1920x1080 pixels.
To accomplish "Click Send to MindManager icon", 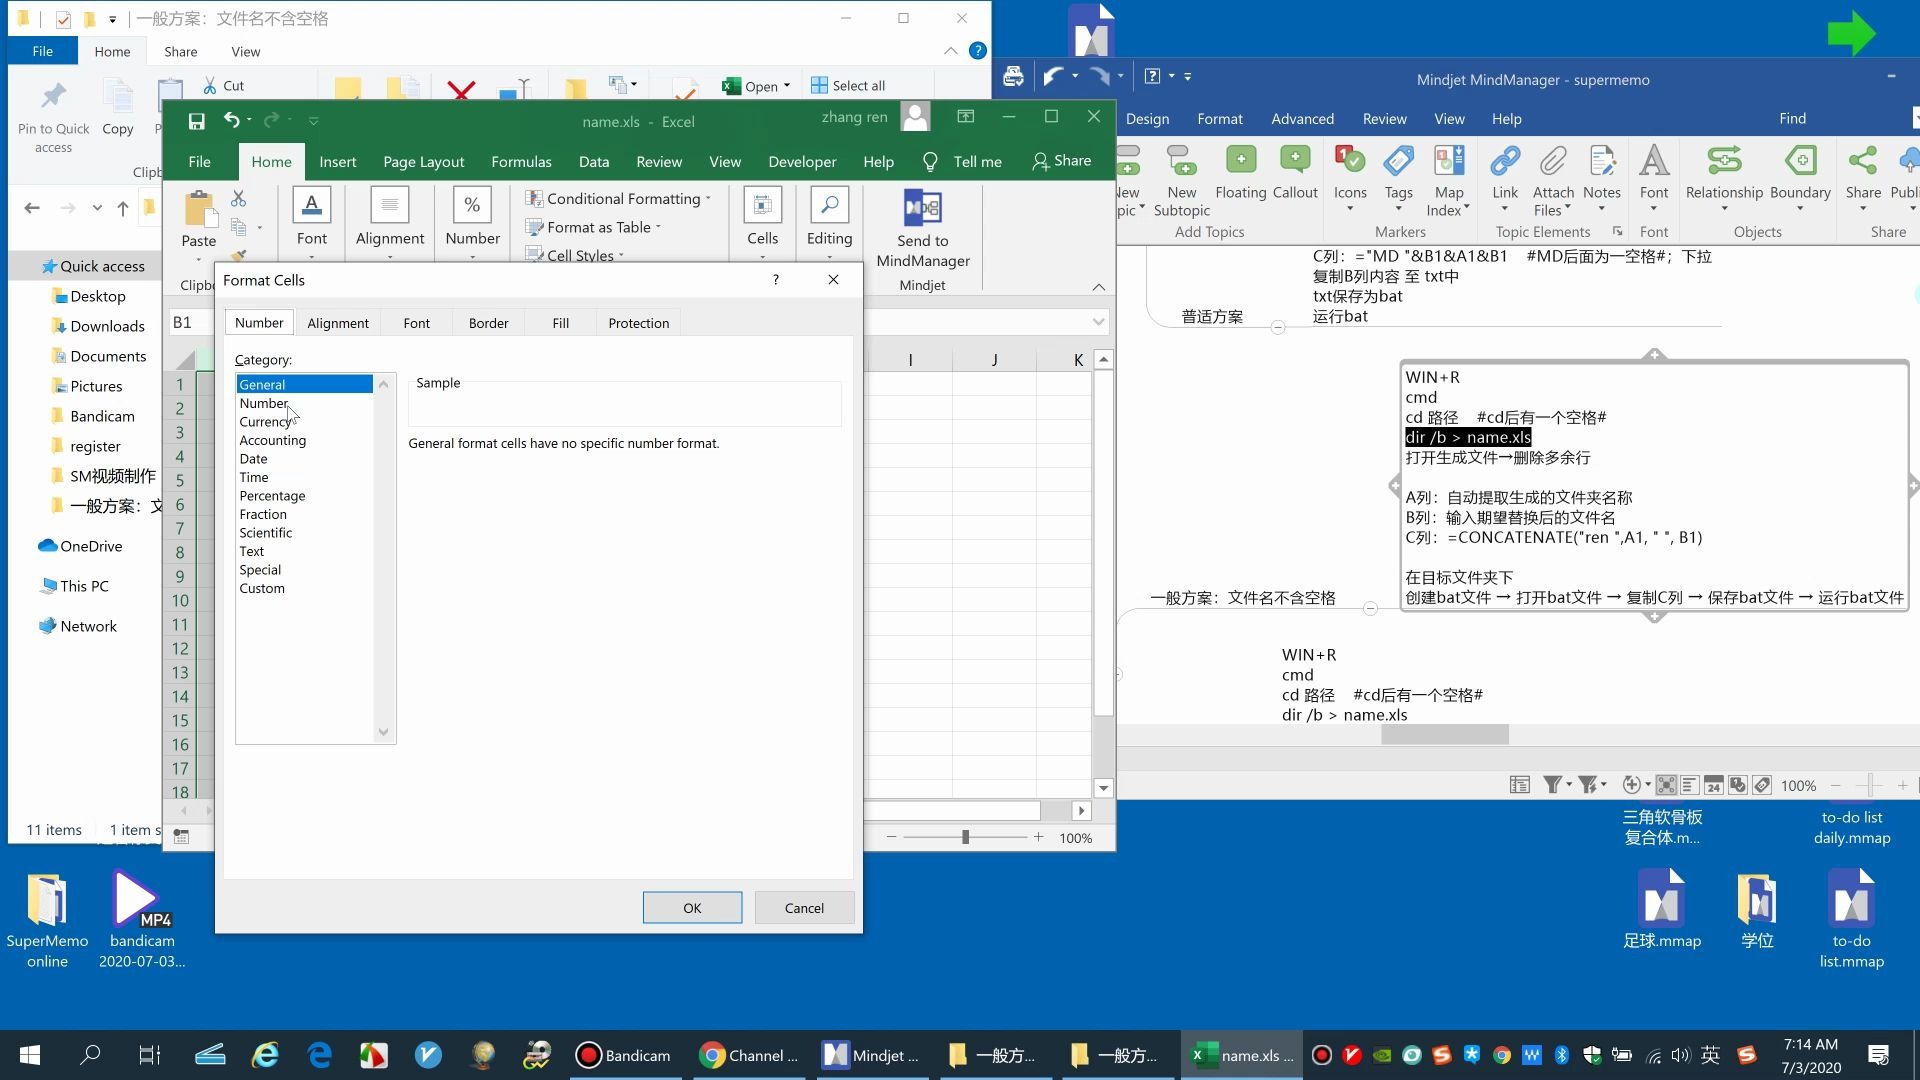I will coord(922,208).
